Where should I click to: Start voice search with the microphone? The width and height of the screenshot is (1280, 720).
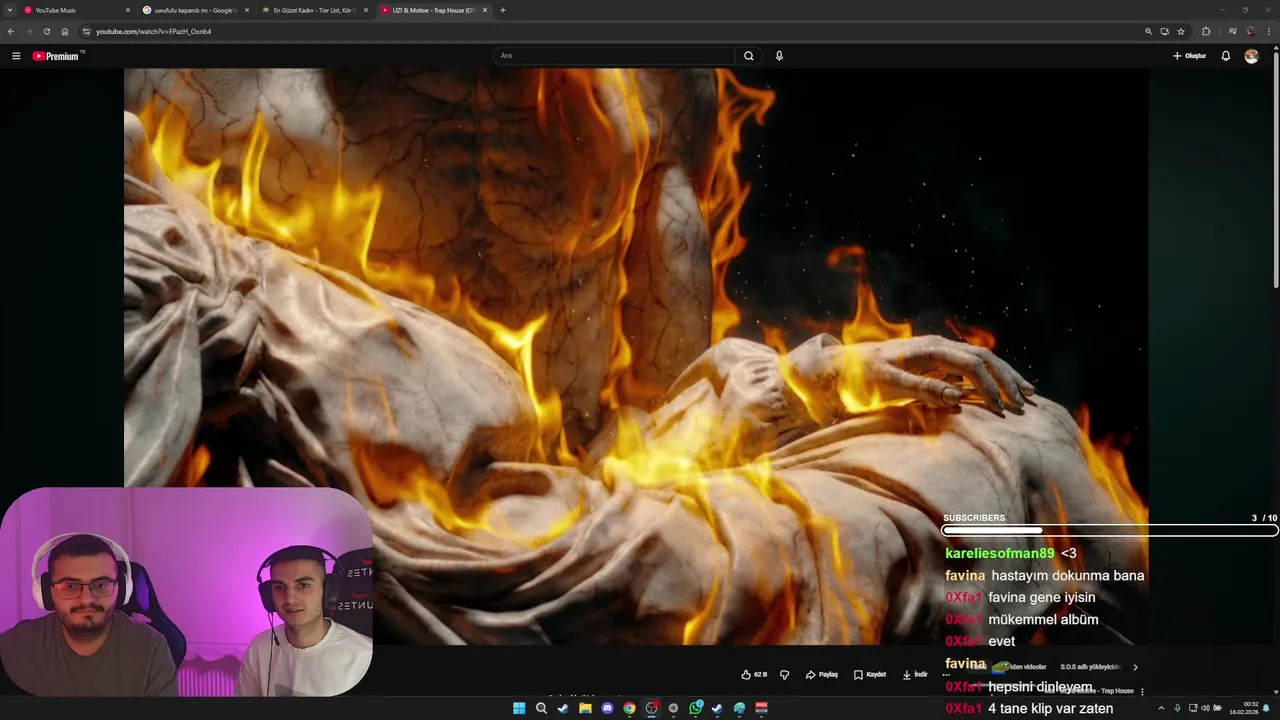click(779, 56)
